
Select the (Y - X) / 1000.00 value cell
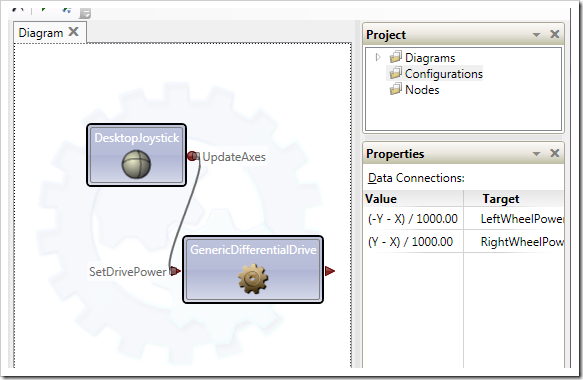coord(413,242)
